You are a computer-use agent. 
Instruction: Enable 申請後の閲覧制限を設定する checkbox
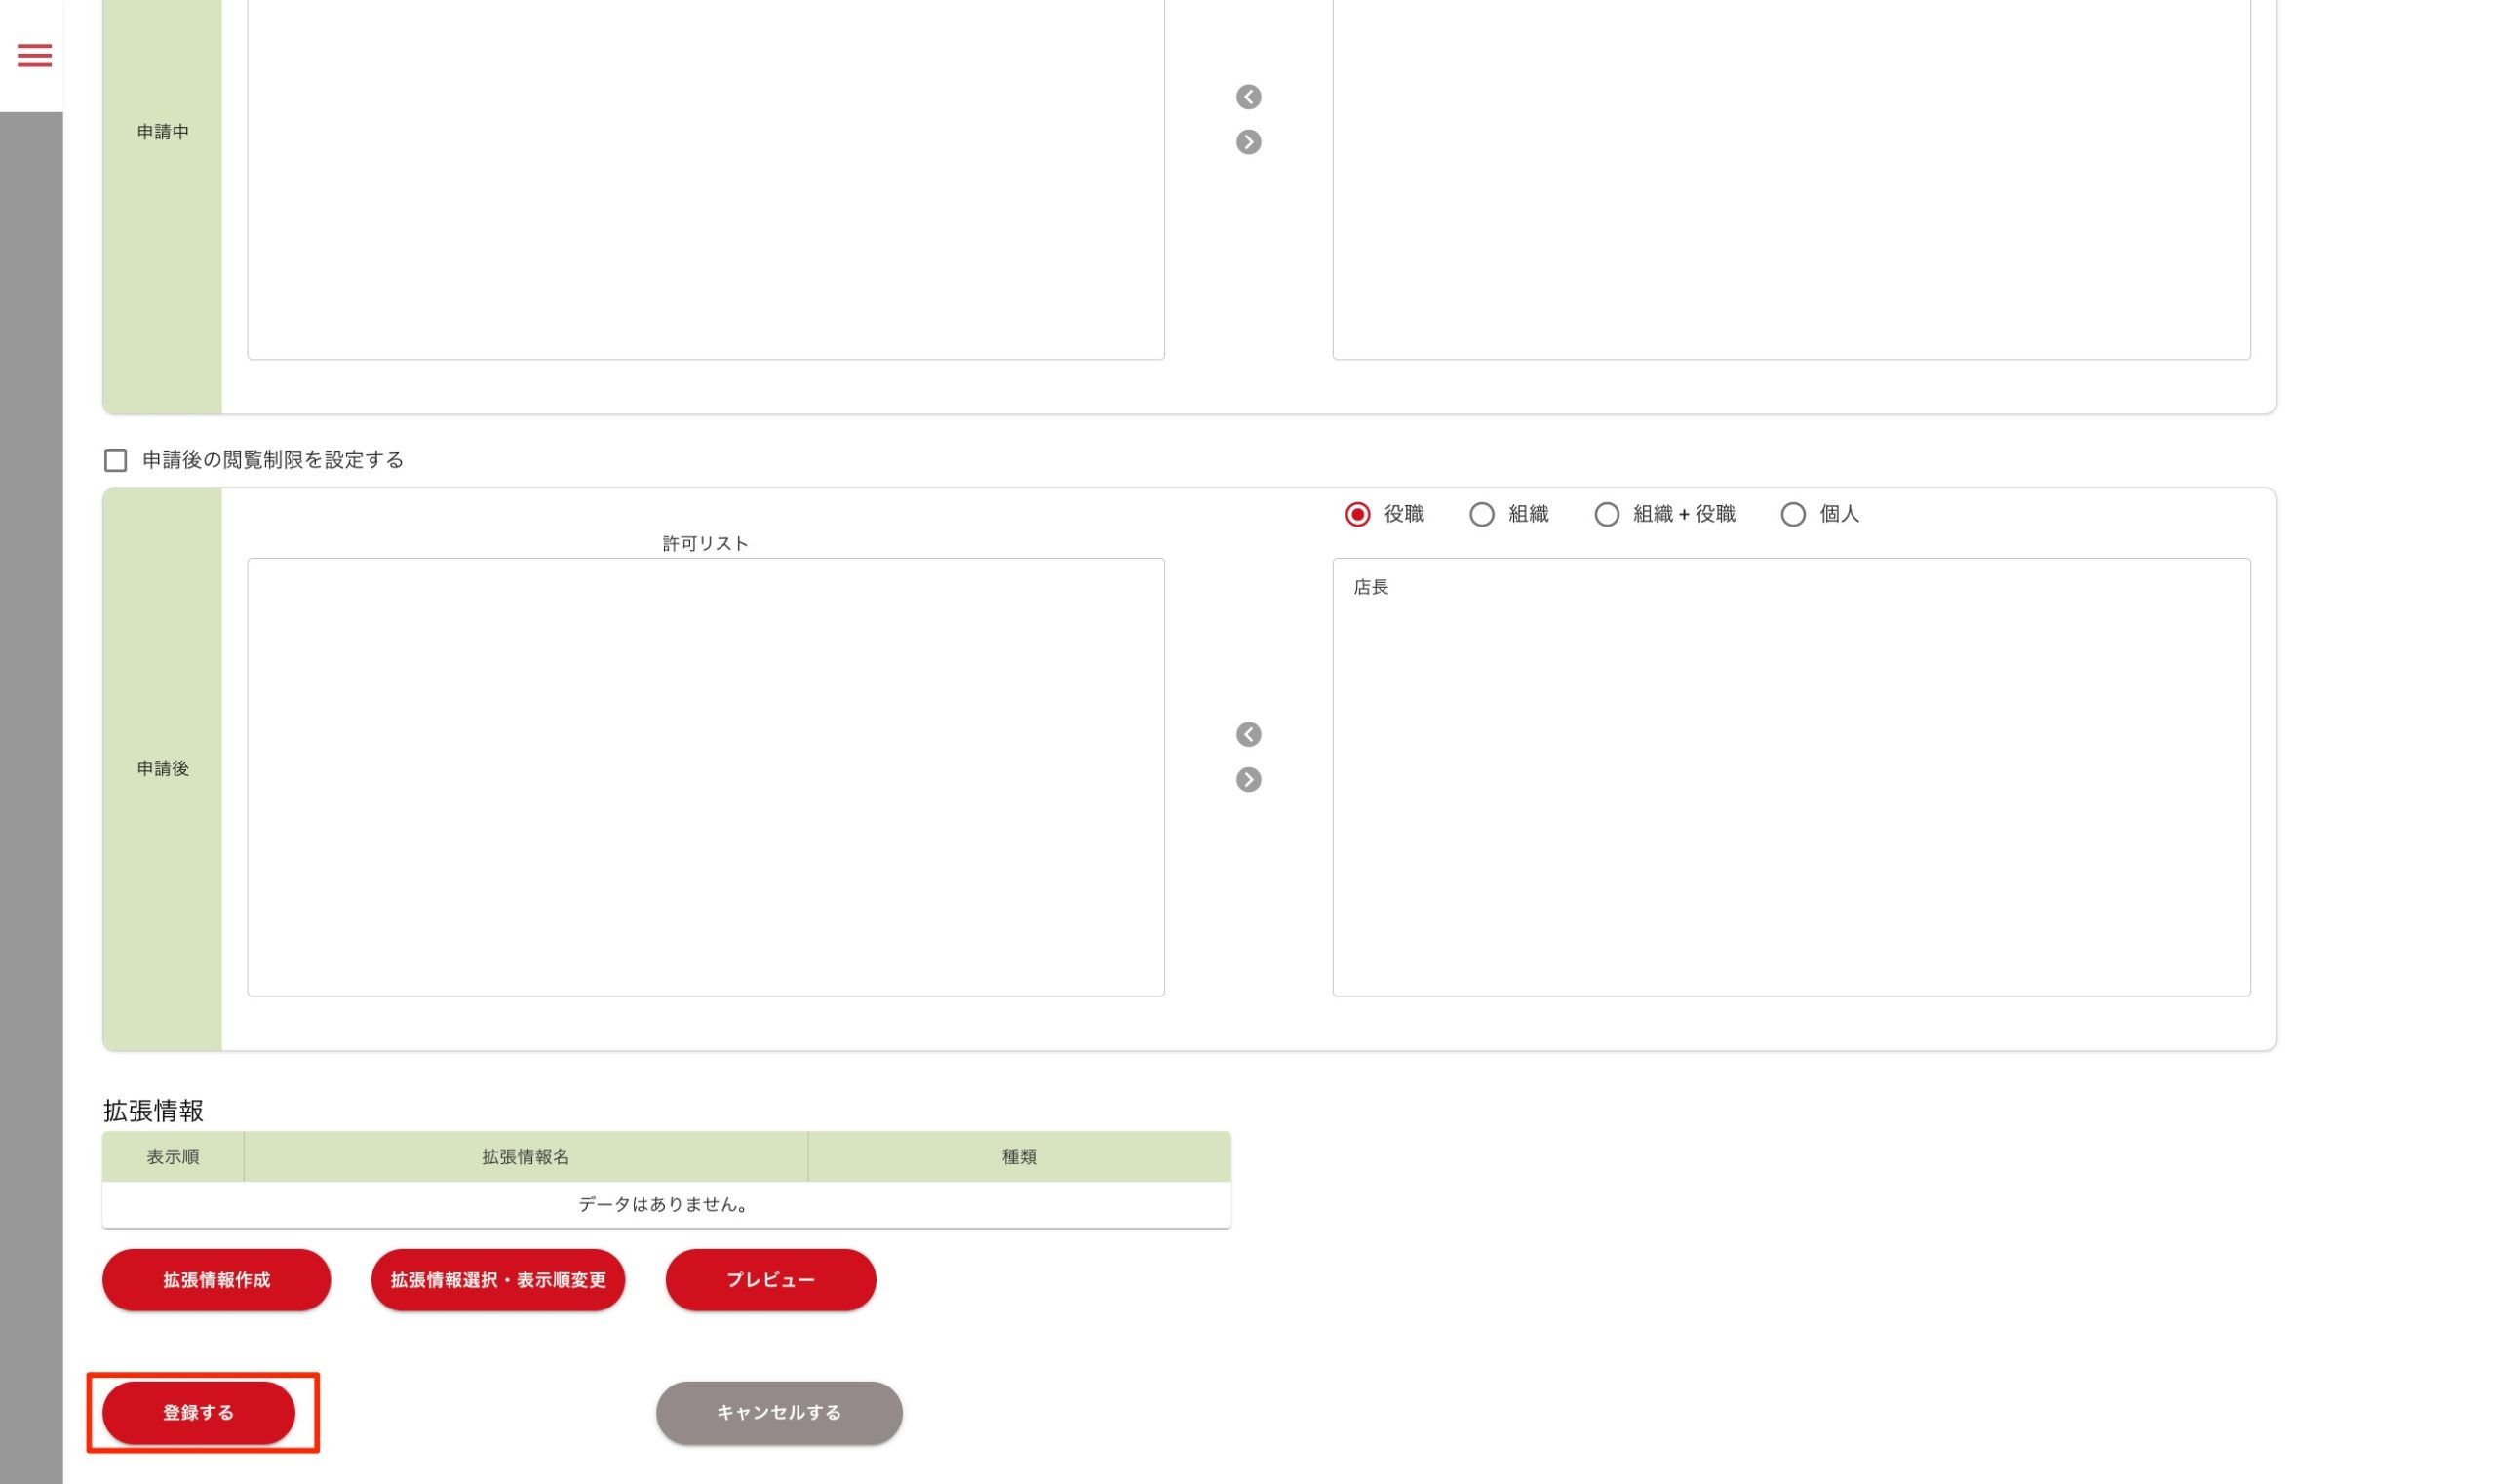click(116, 461)
